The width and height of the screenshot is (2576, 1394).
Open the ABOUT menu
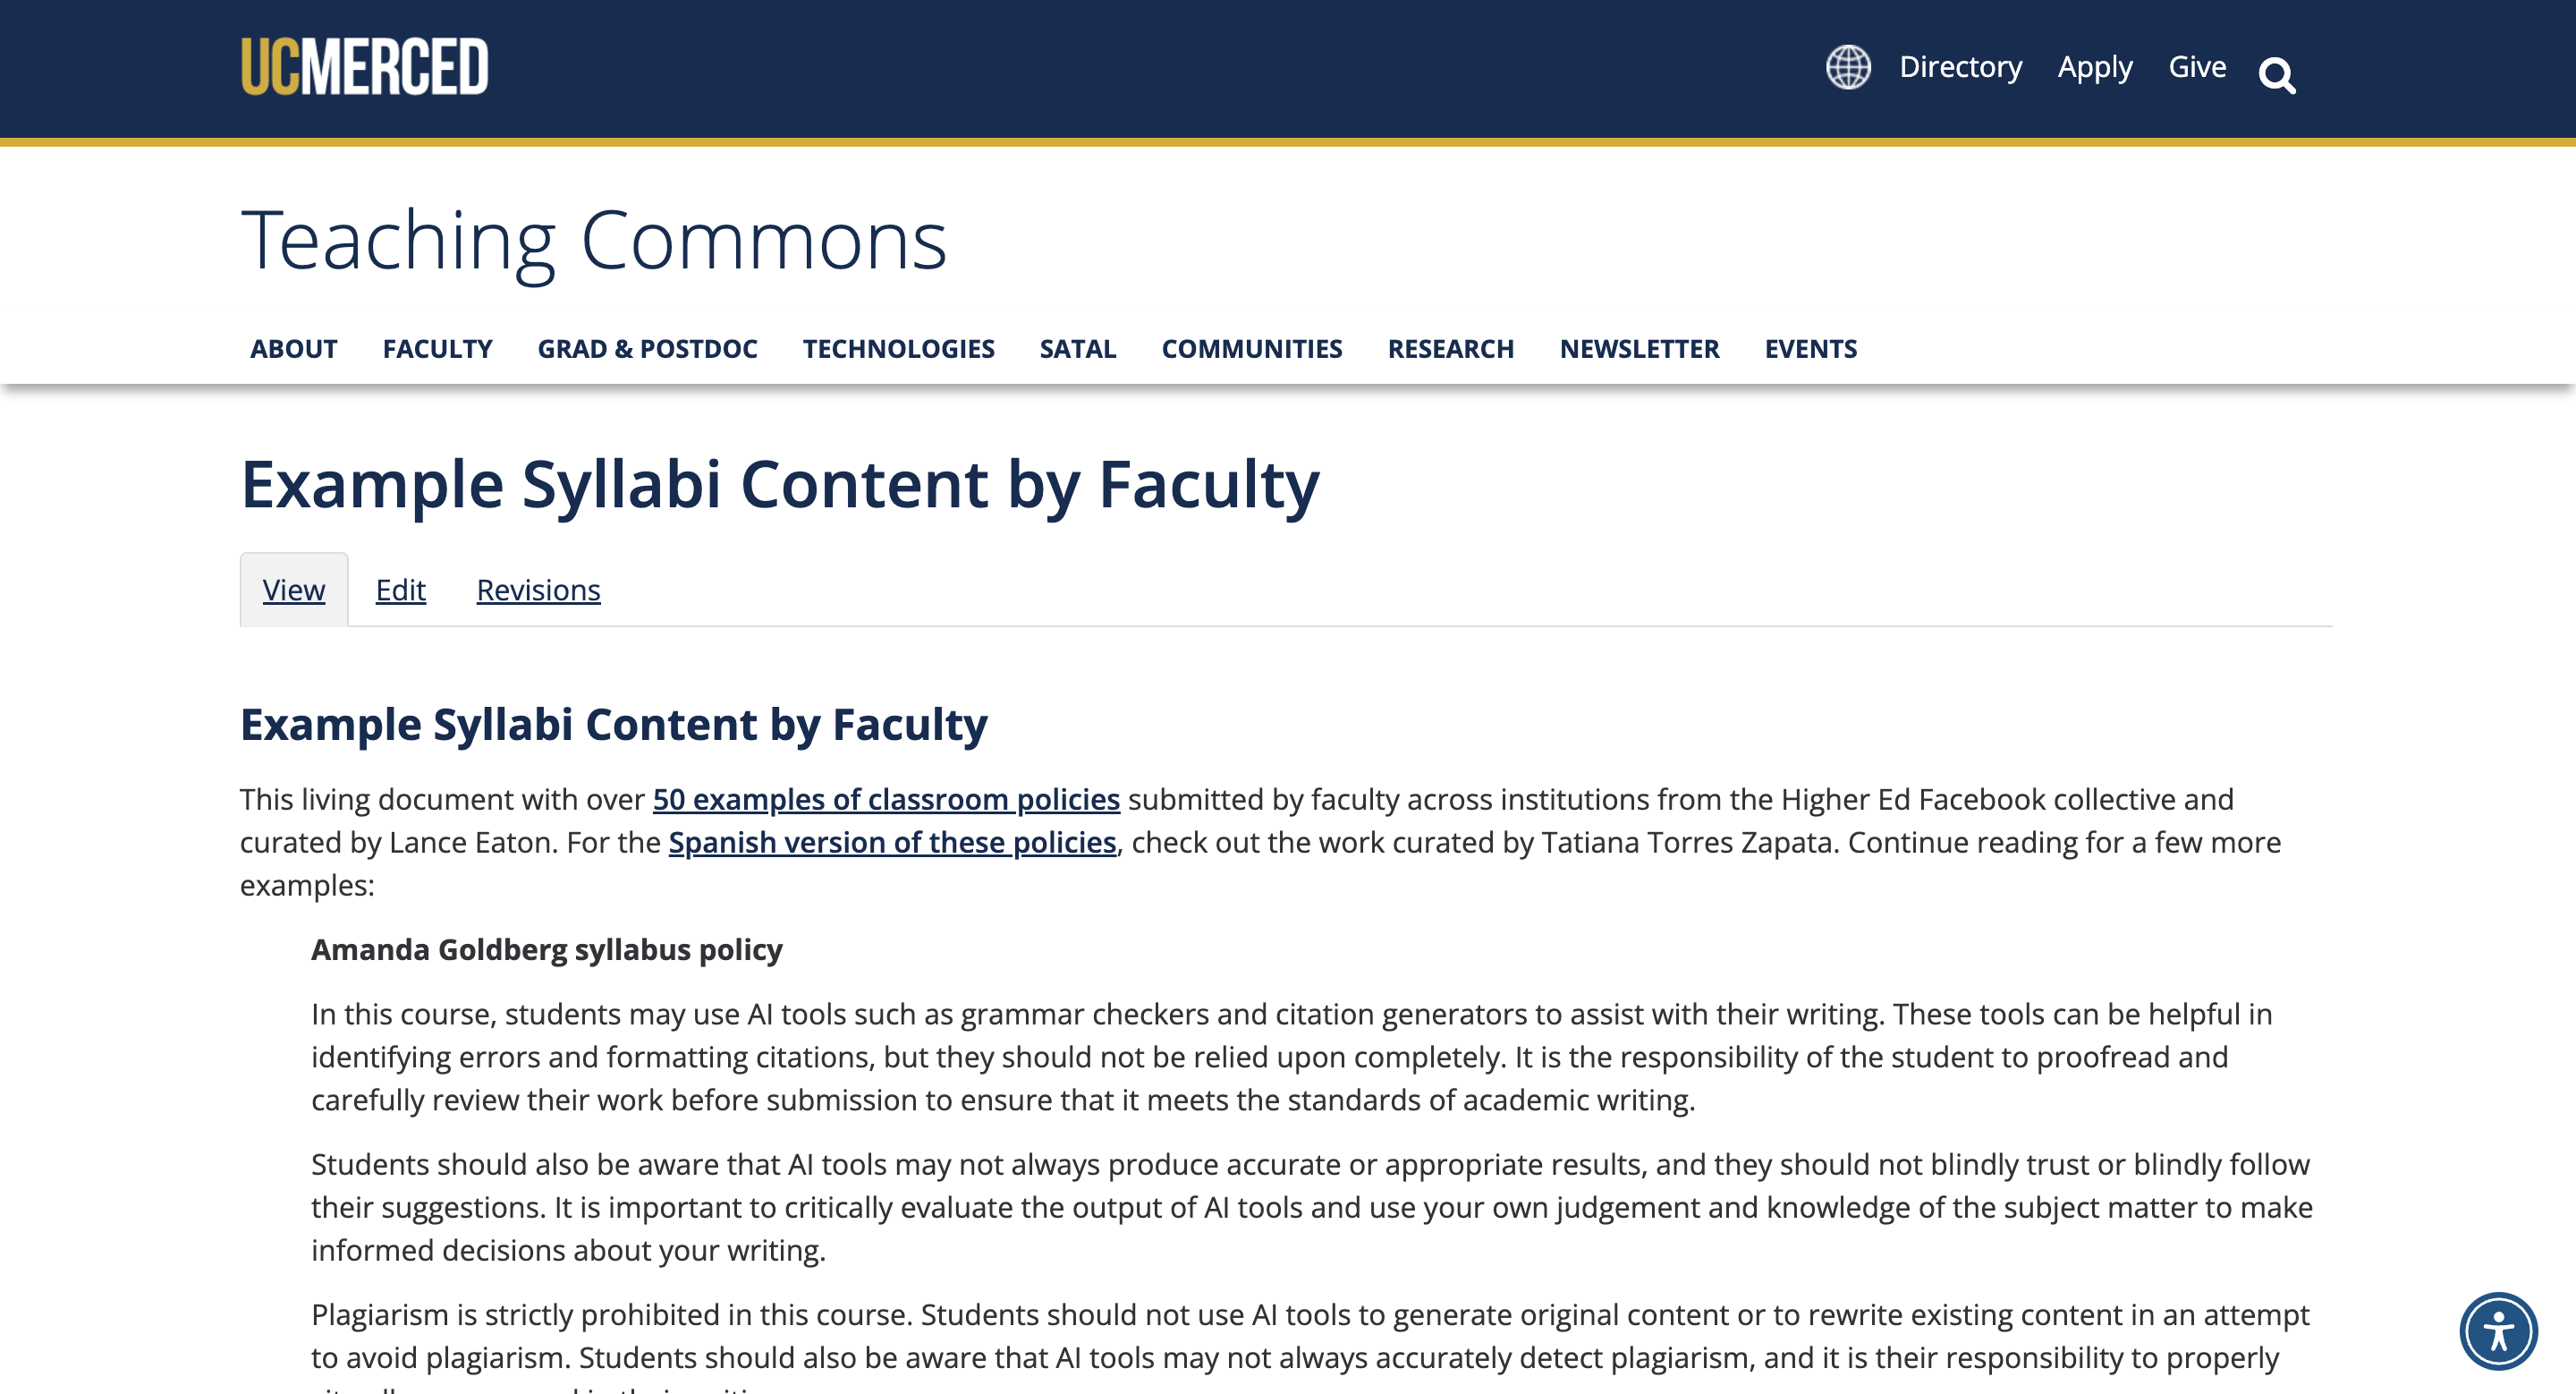point(293,348)
